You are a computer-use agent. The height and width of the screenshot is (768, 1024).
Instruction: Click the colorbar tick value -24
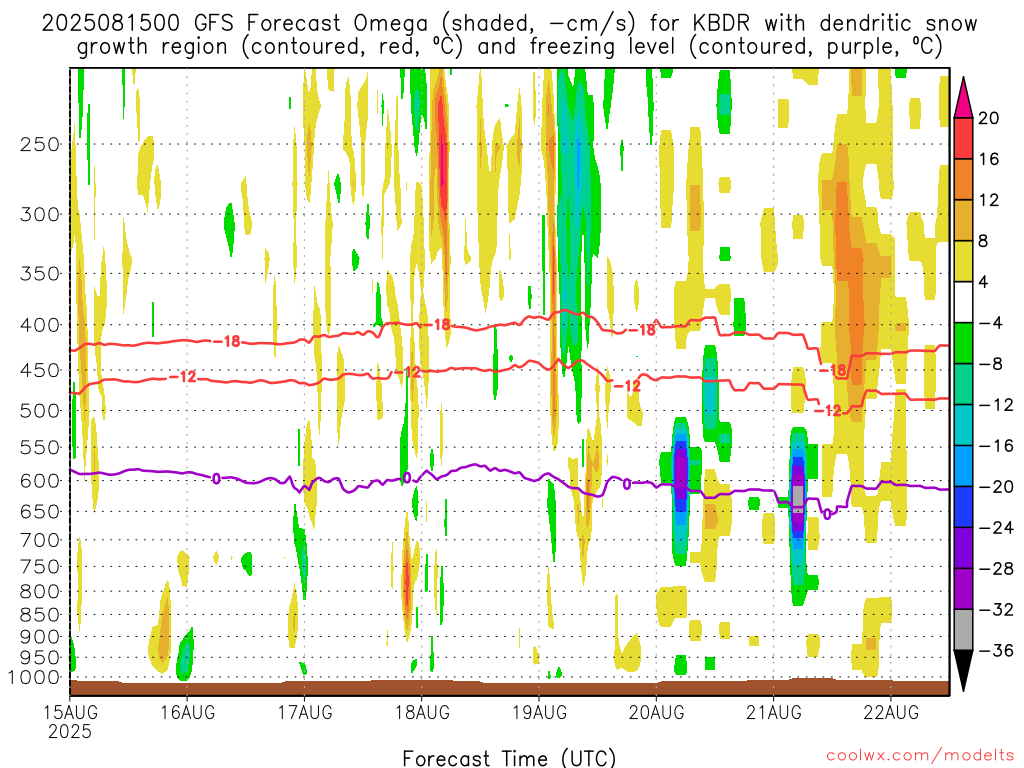coord(995,528)
